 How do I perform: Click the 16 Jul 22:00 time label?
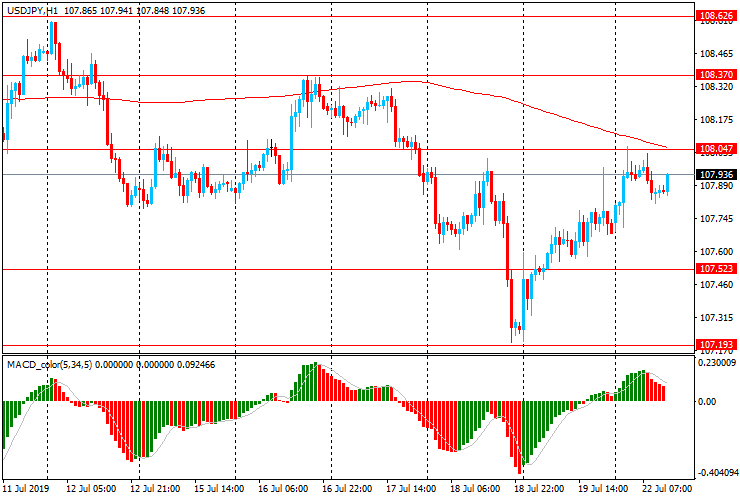point(347,488)
